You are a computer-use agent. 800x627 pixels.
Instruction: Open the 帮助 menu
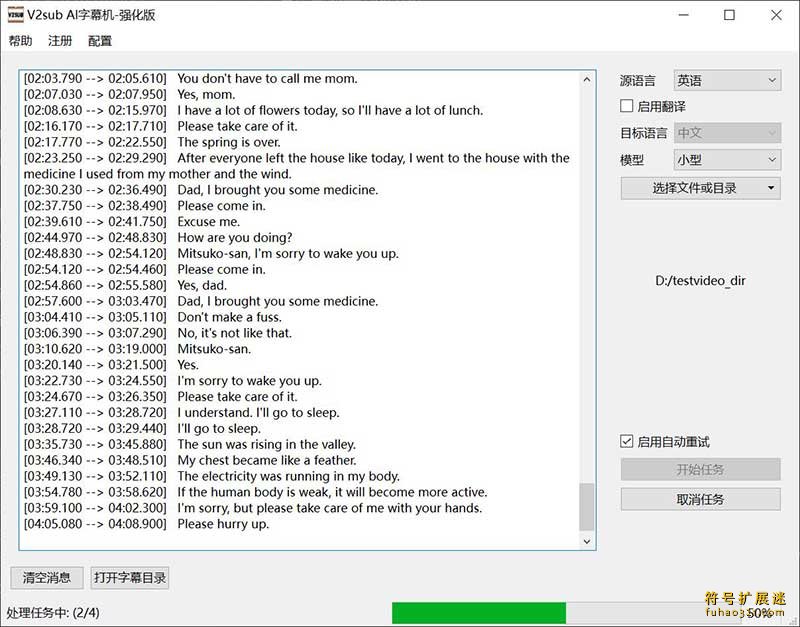coord(20,41)
